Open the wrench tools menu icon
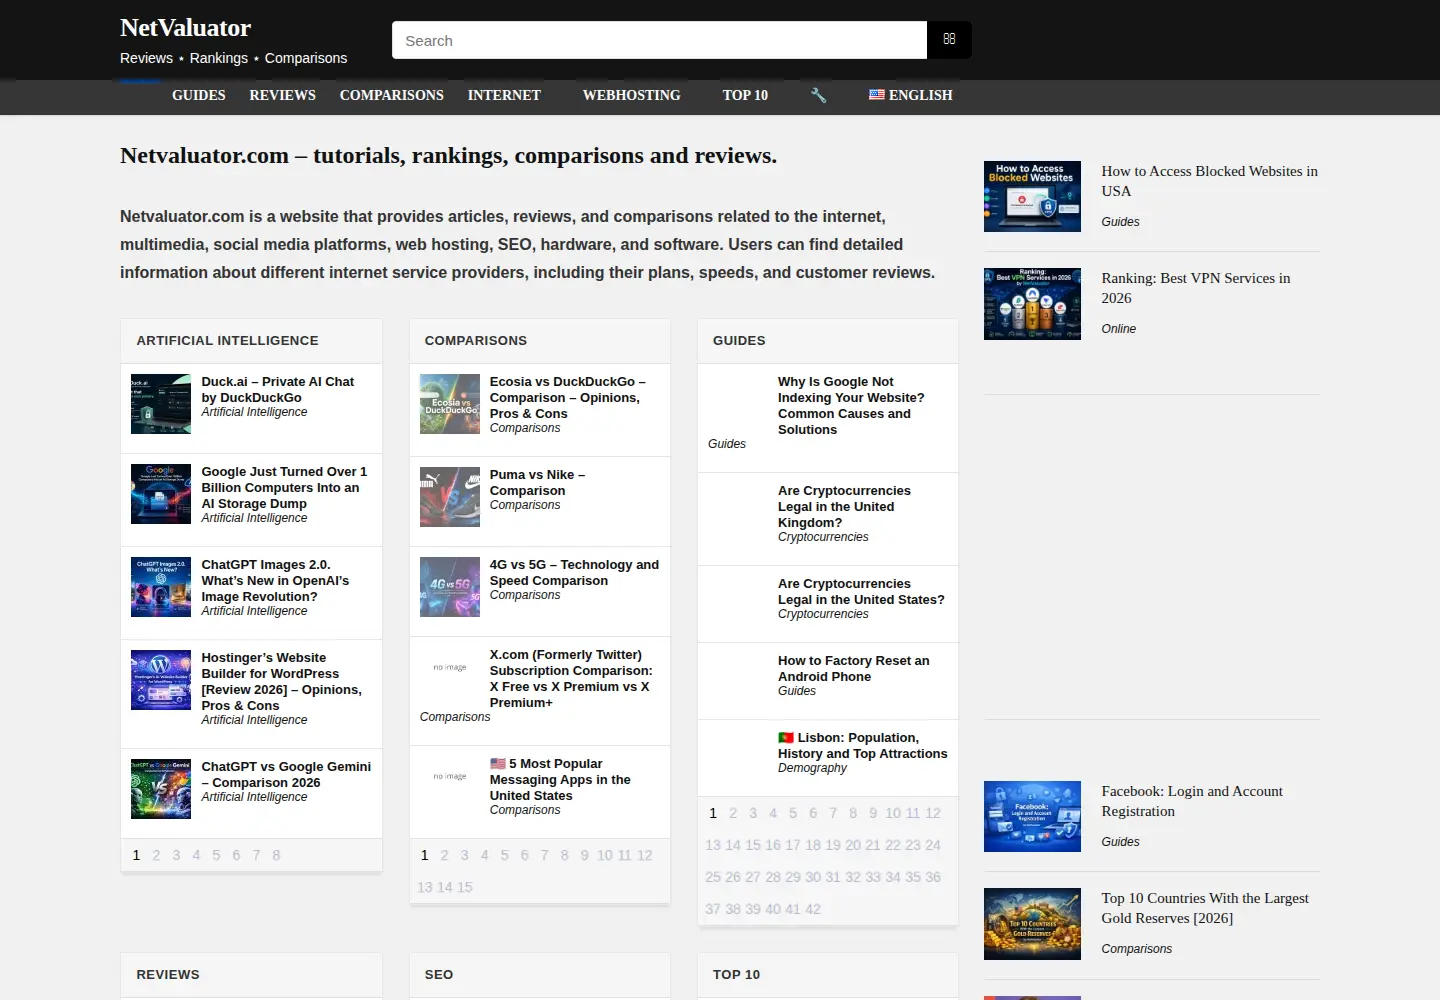Viewport: 1440px width, 1000px height. (818, 95)
